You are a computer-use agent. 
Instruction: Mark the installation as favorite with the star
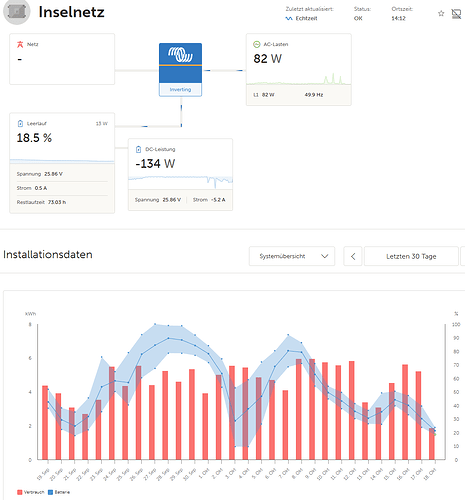click(x=441, y=13)
